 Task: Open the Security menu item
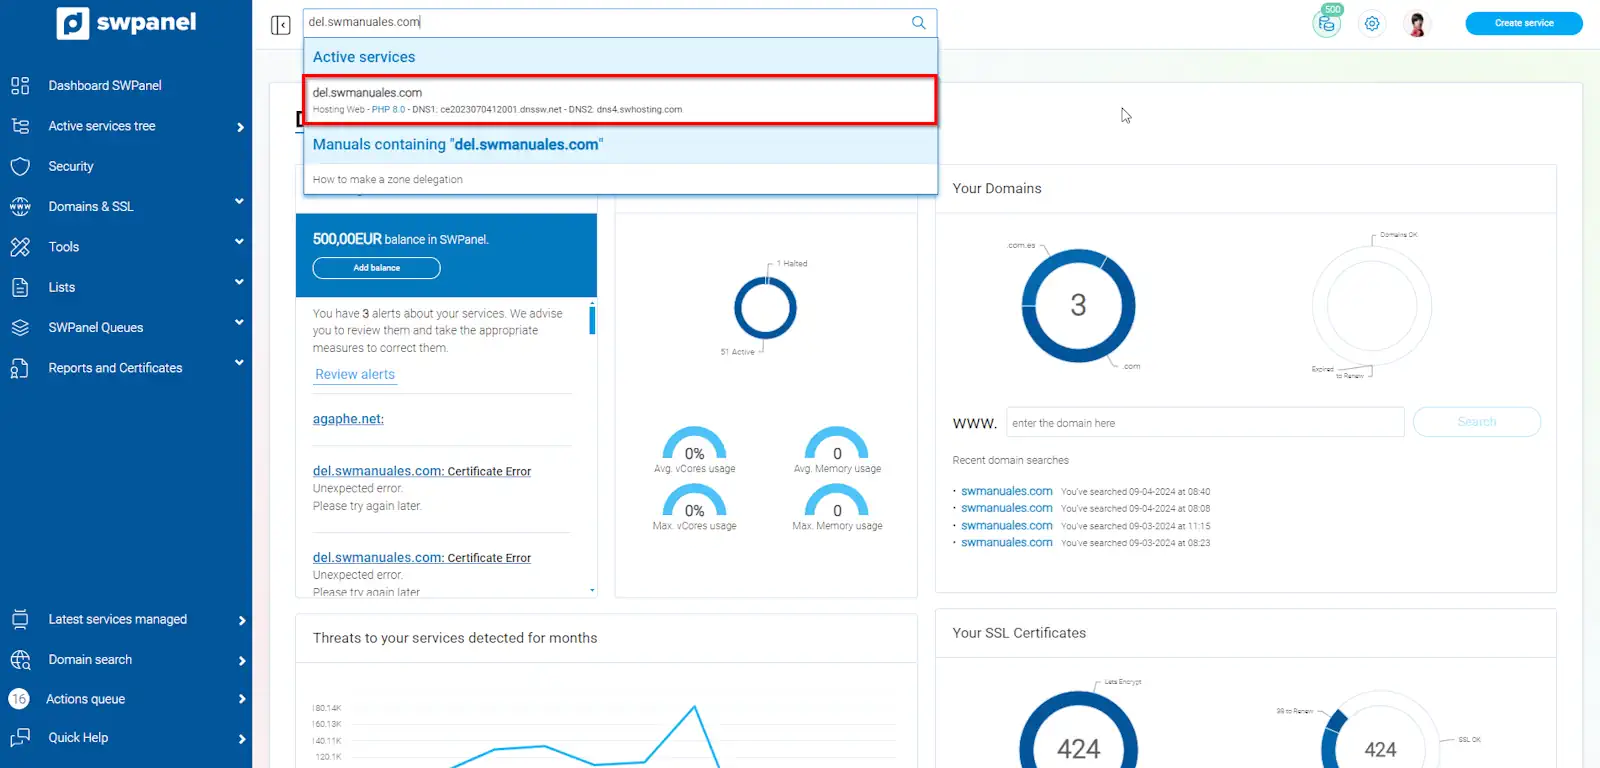point(71,166)
